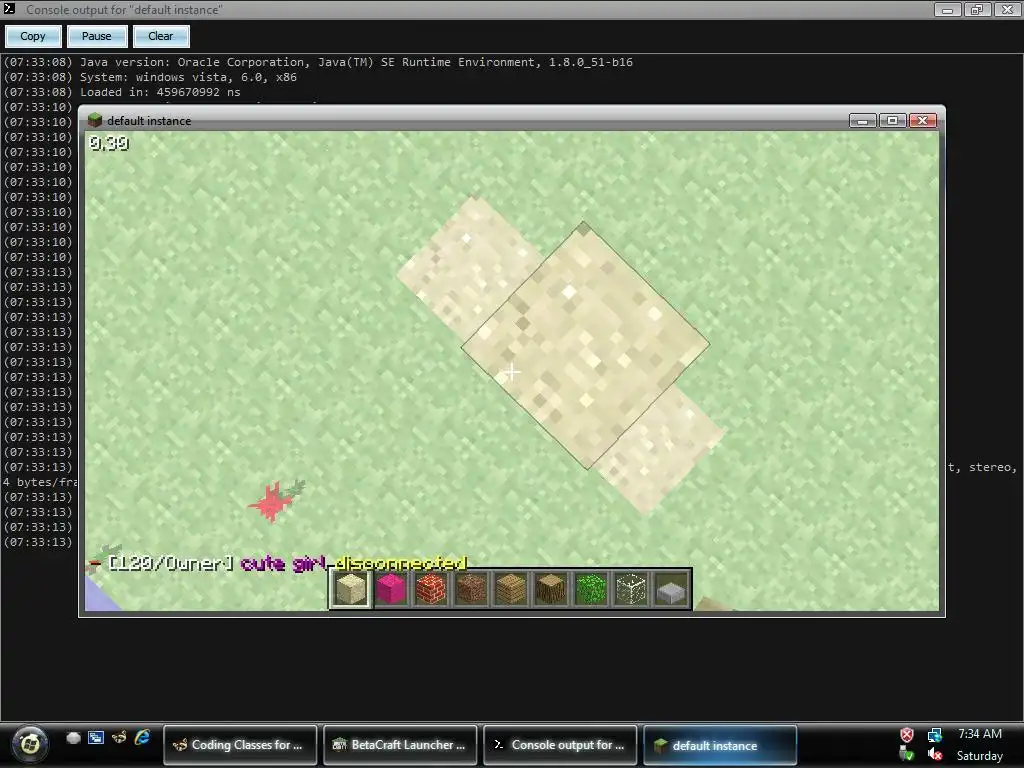Open the Windows Start orb

click(29, 744)
